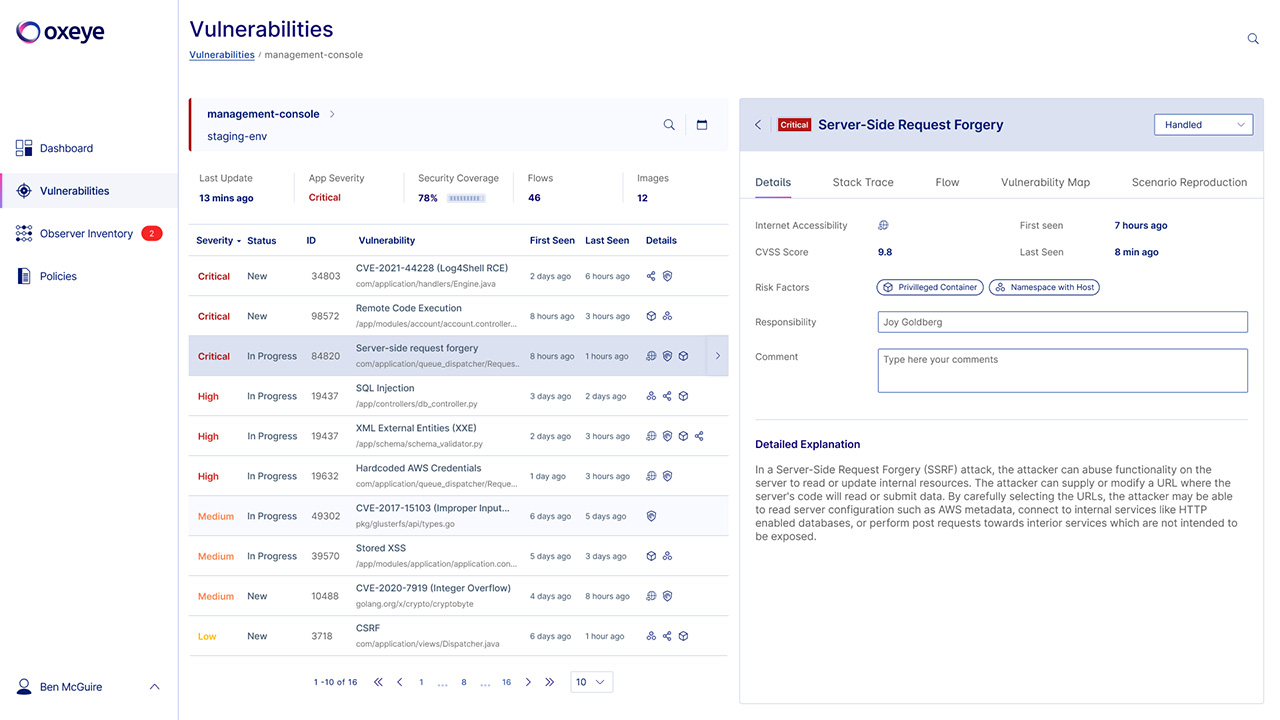The height and width of the screenshot is (720, 1280).
Task: Switch to the Stack Trace tab
Action: 862,182
